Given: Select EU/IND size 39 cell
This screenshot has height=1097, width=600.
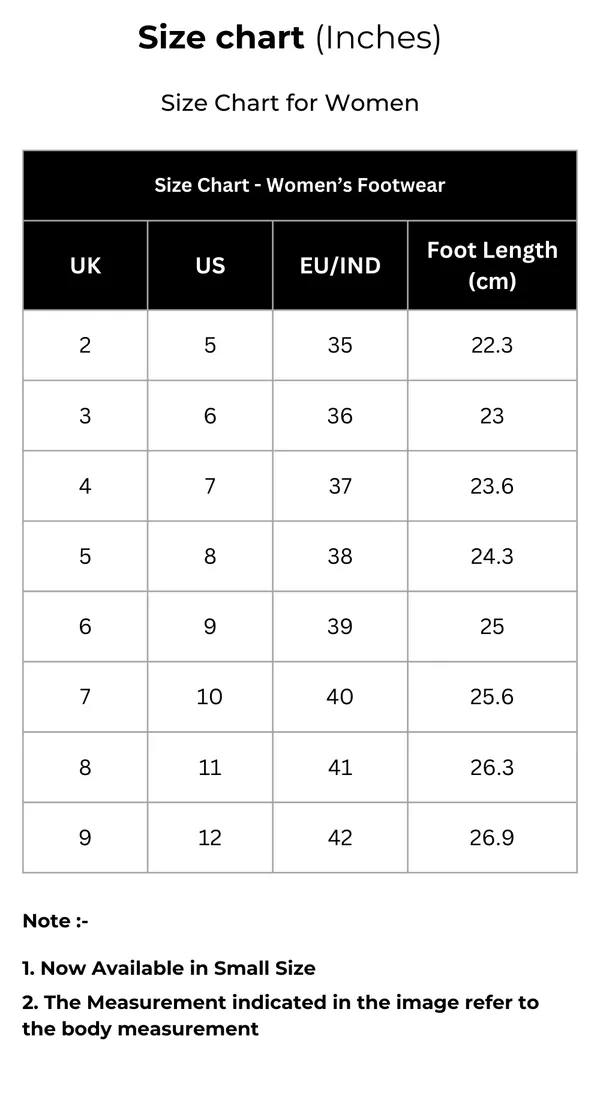Looking at the screenshot, I should point(340,627).
